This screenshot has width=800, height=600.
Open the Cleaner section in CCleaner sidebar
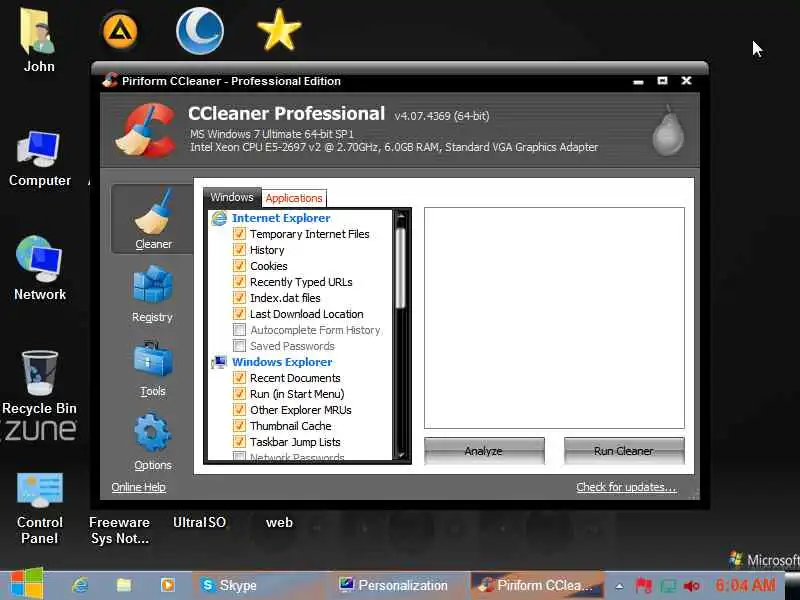153,219
